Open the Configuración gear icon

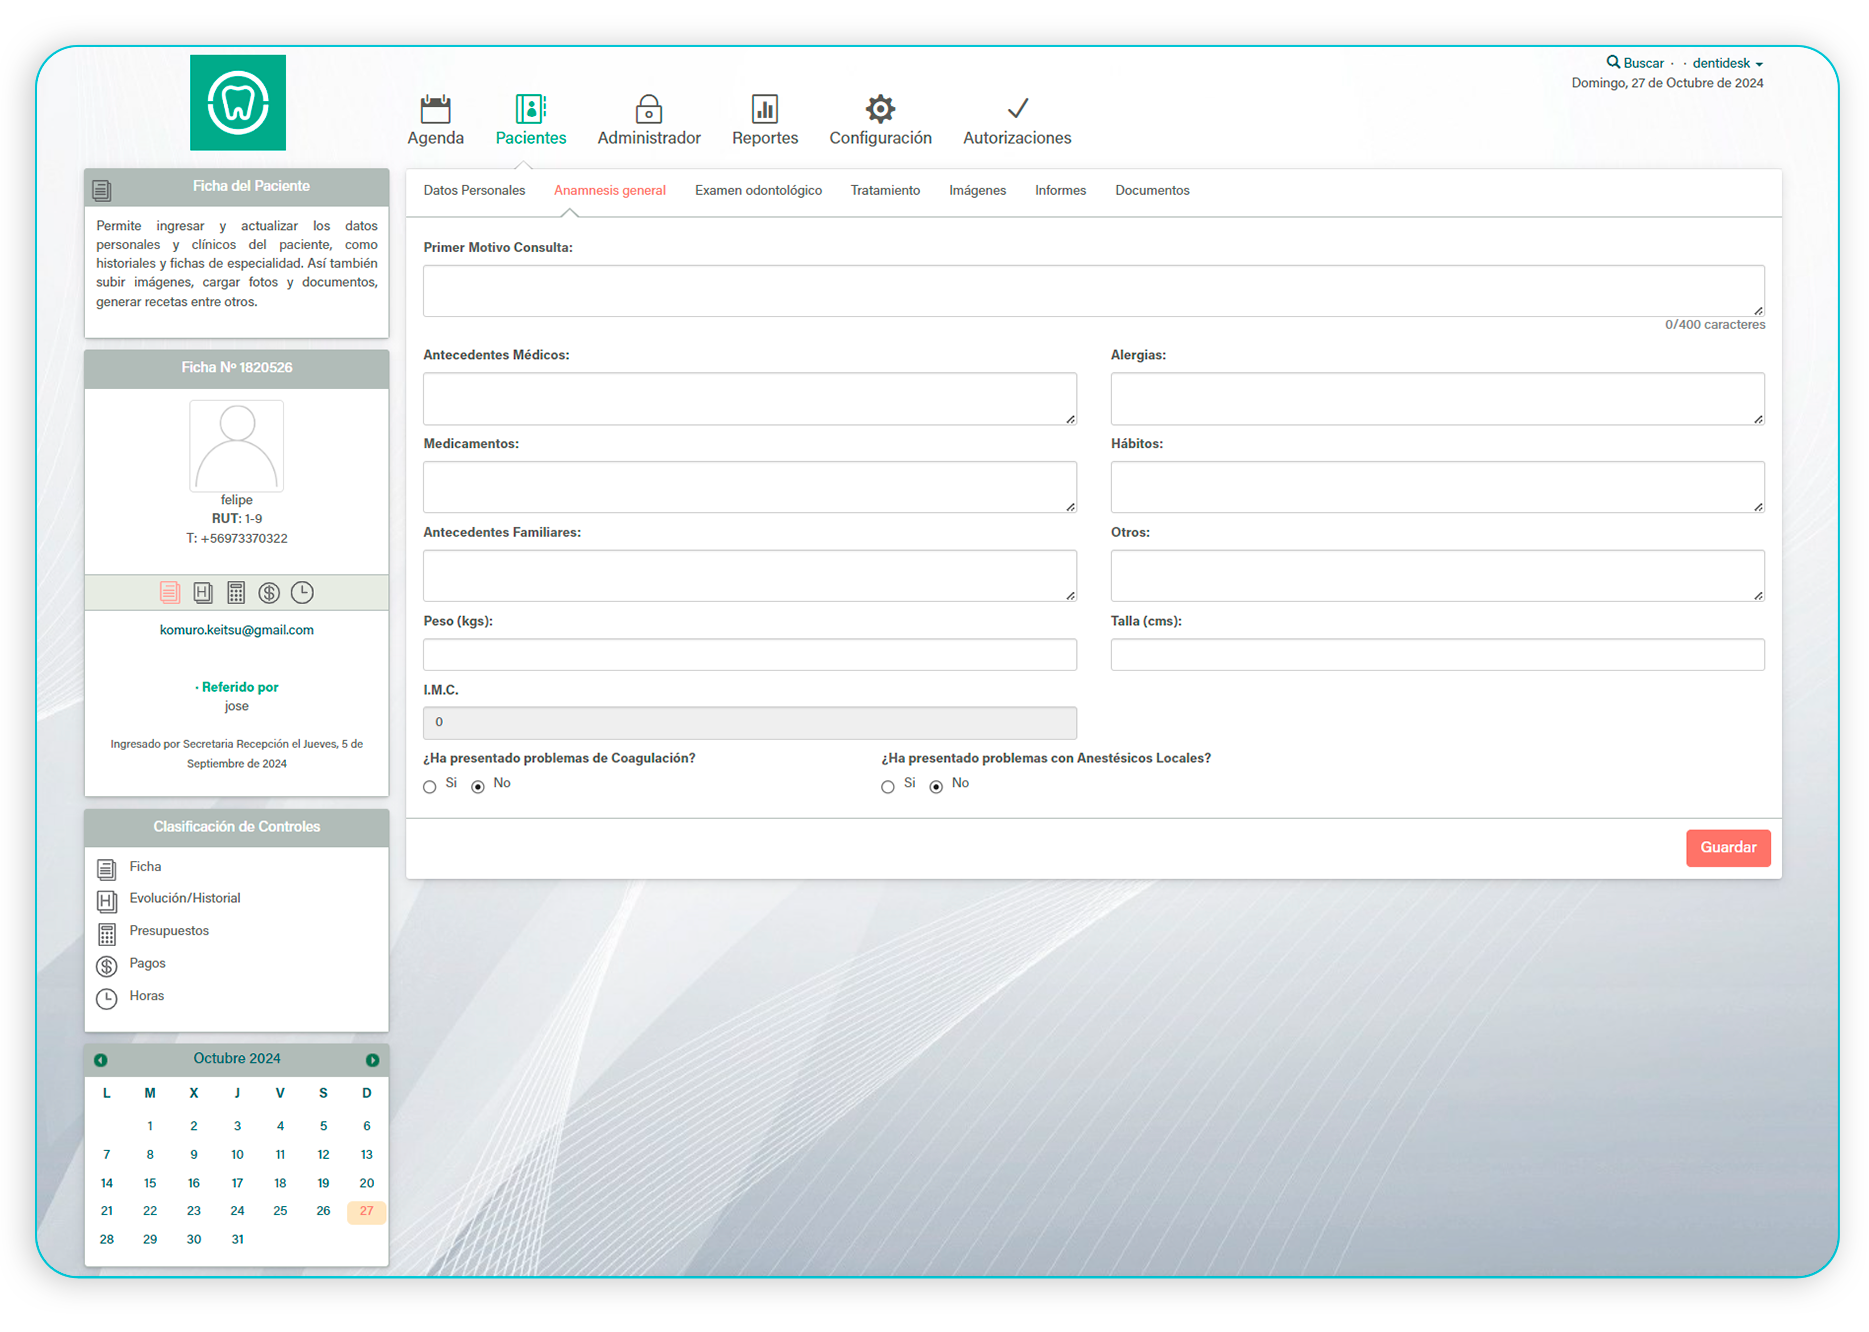[879, 108]
